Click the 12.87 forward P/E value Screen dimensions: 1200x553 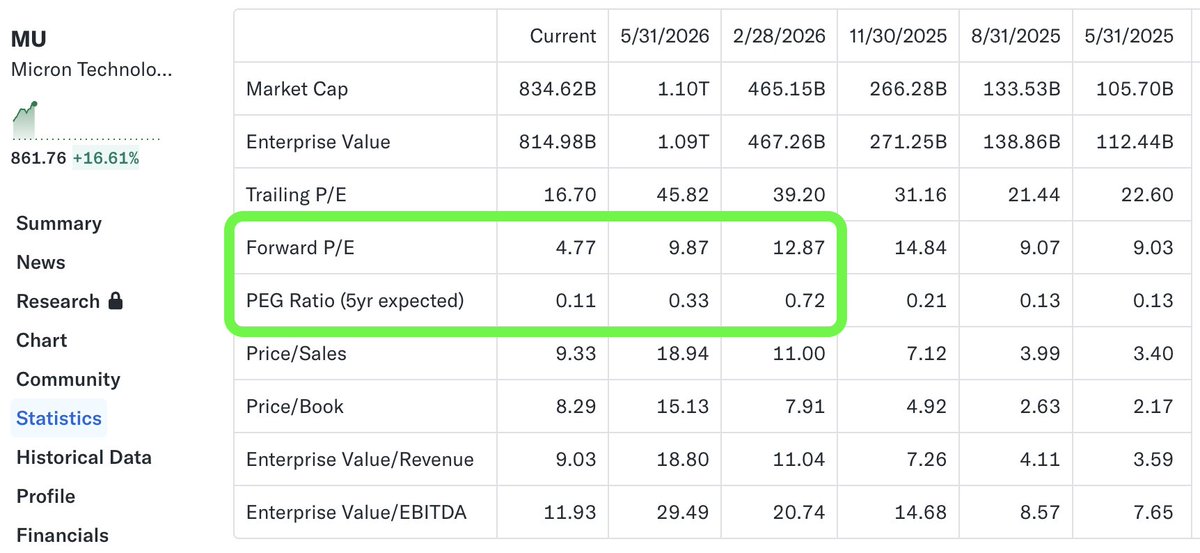(801, 248)
